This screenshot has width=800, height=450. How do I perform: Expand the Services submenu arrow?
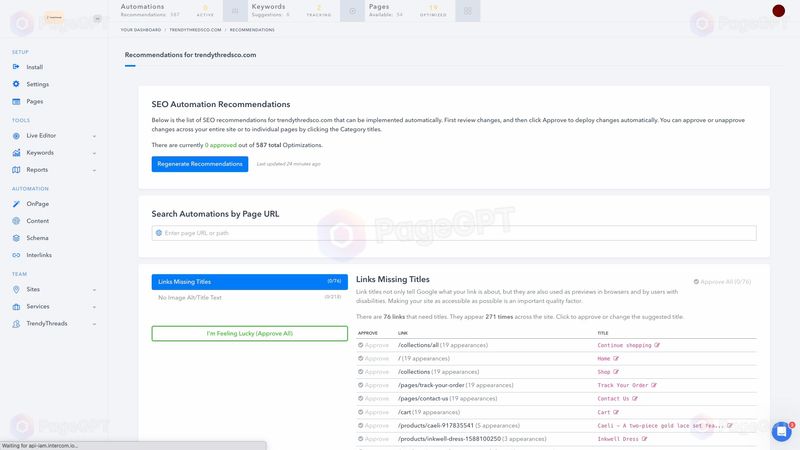click(x=94, y=307)
